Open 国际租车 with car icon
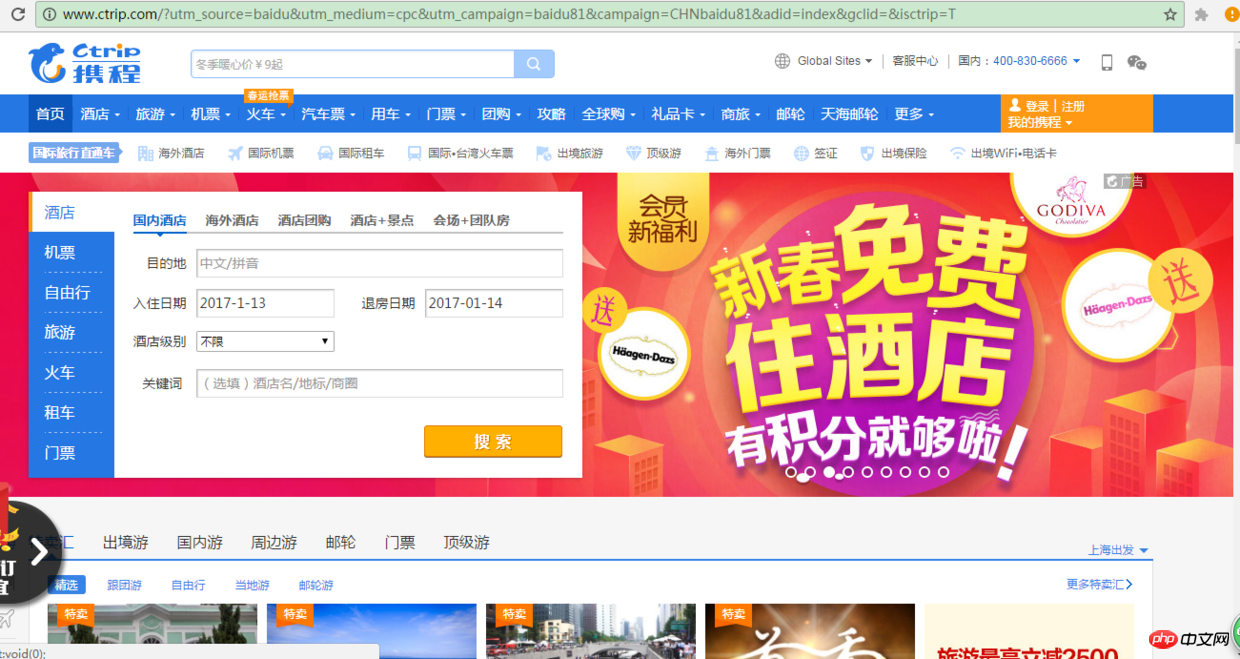Screen dimensions: 1240x659 click(351, 153)
